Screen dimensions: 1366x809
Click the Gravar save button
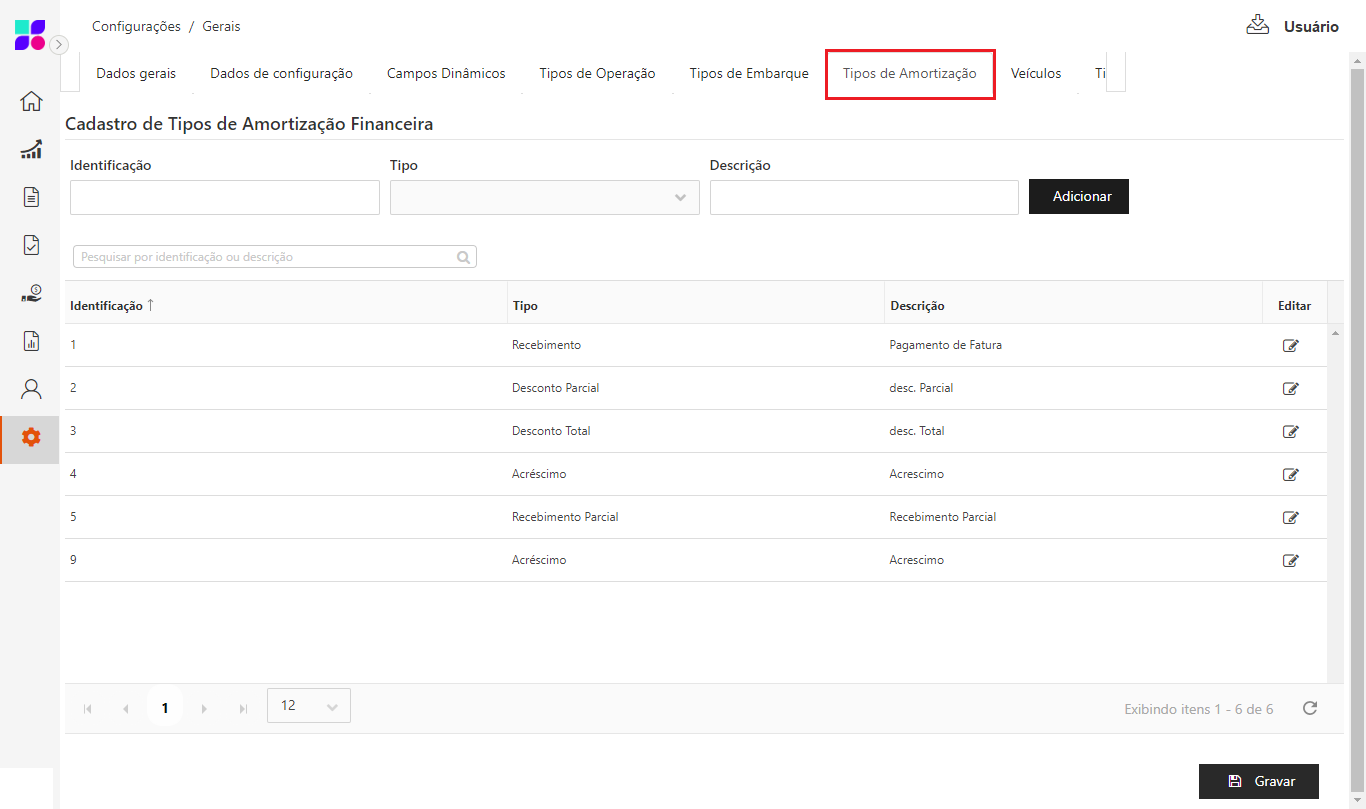point(1258,781)
